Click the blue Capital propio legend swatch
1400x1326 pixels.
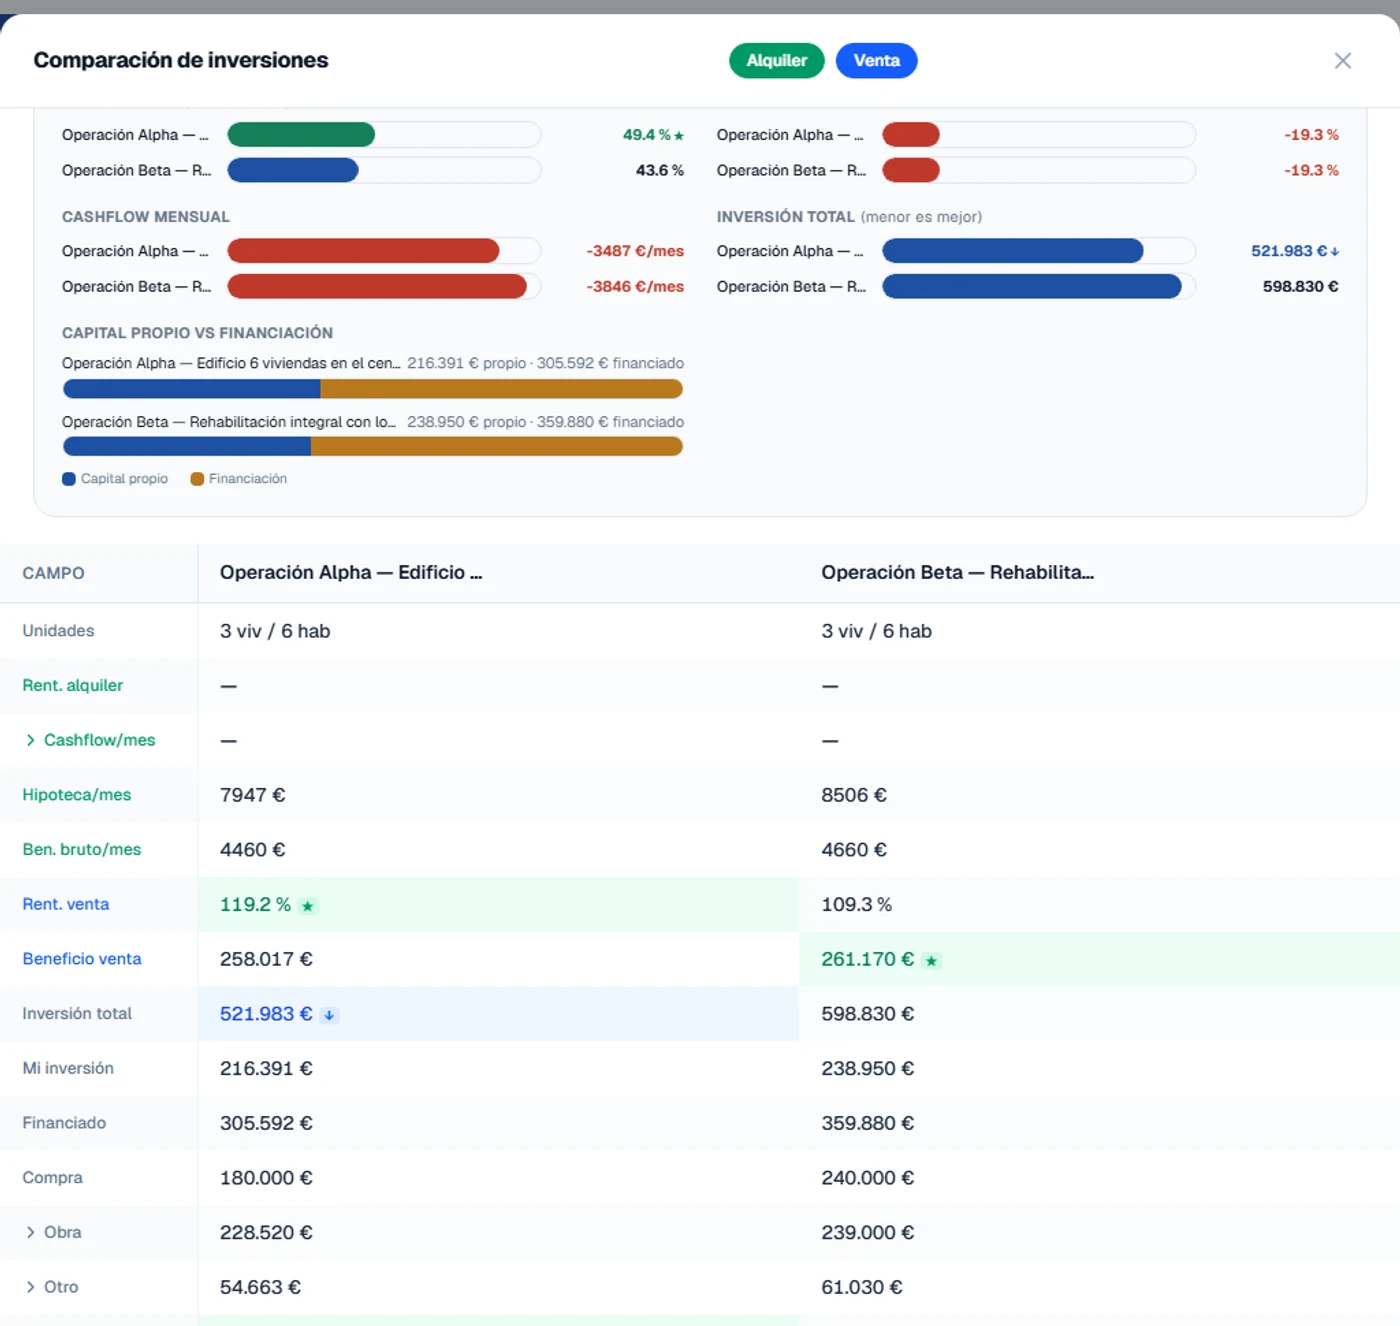coord(69,479)
